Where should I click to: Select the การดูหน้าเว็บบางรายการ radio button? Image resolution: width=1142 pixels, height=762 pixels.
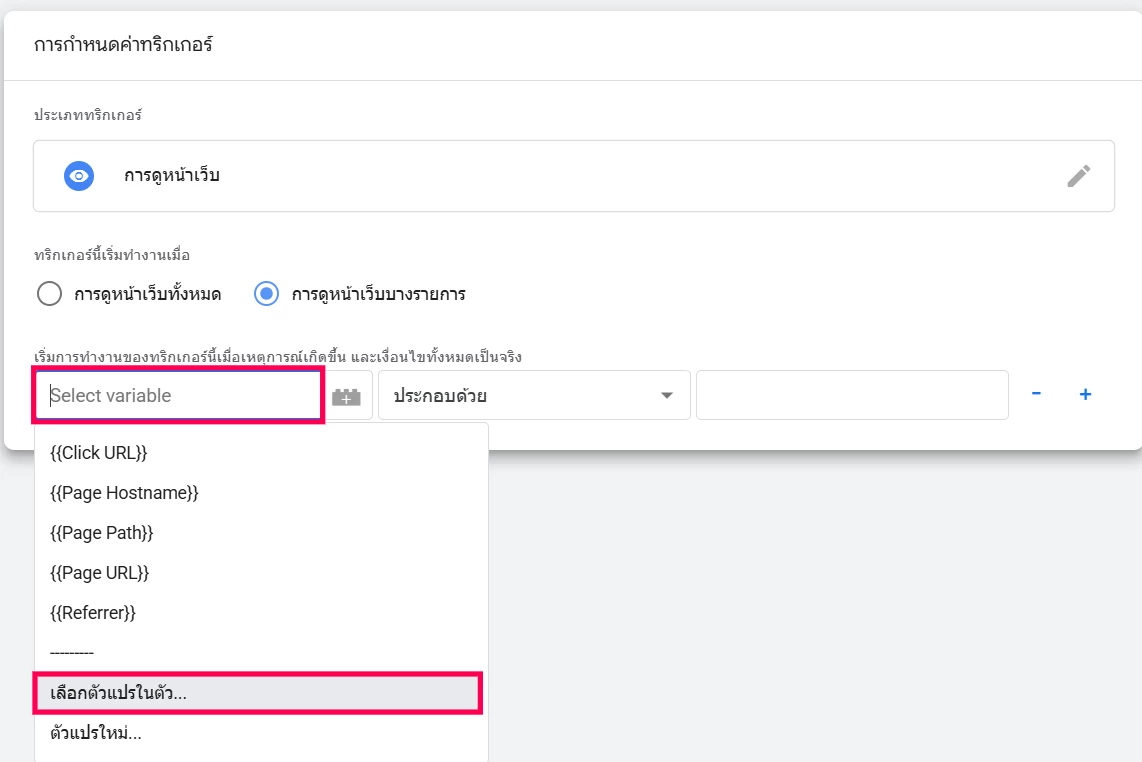coord(266,294)
